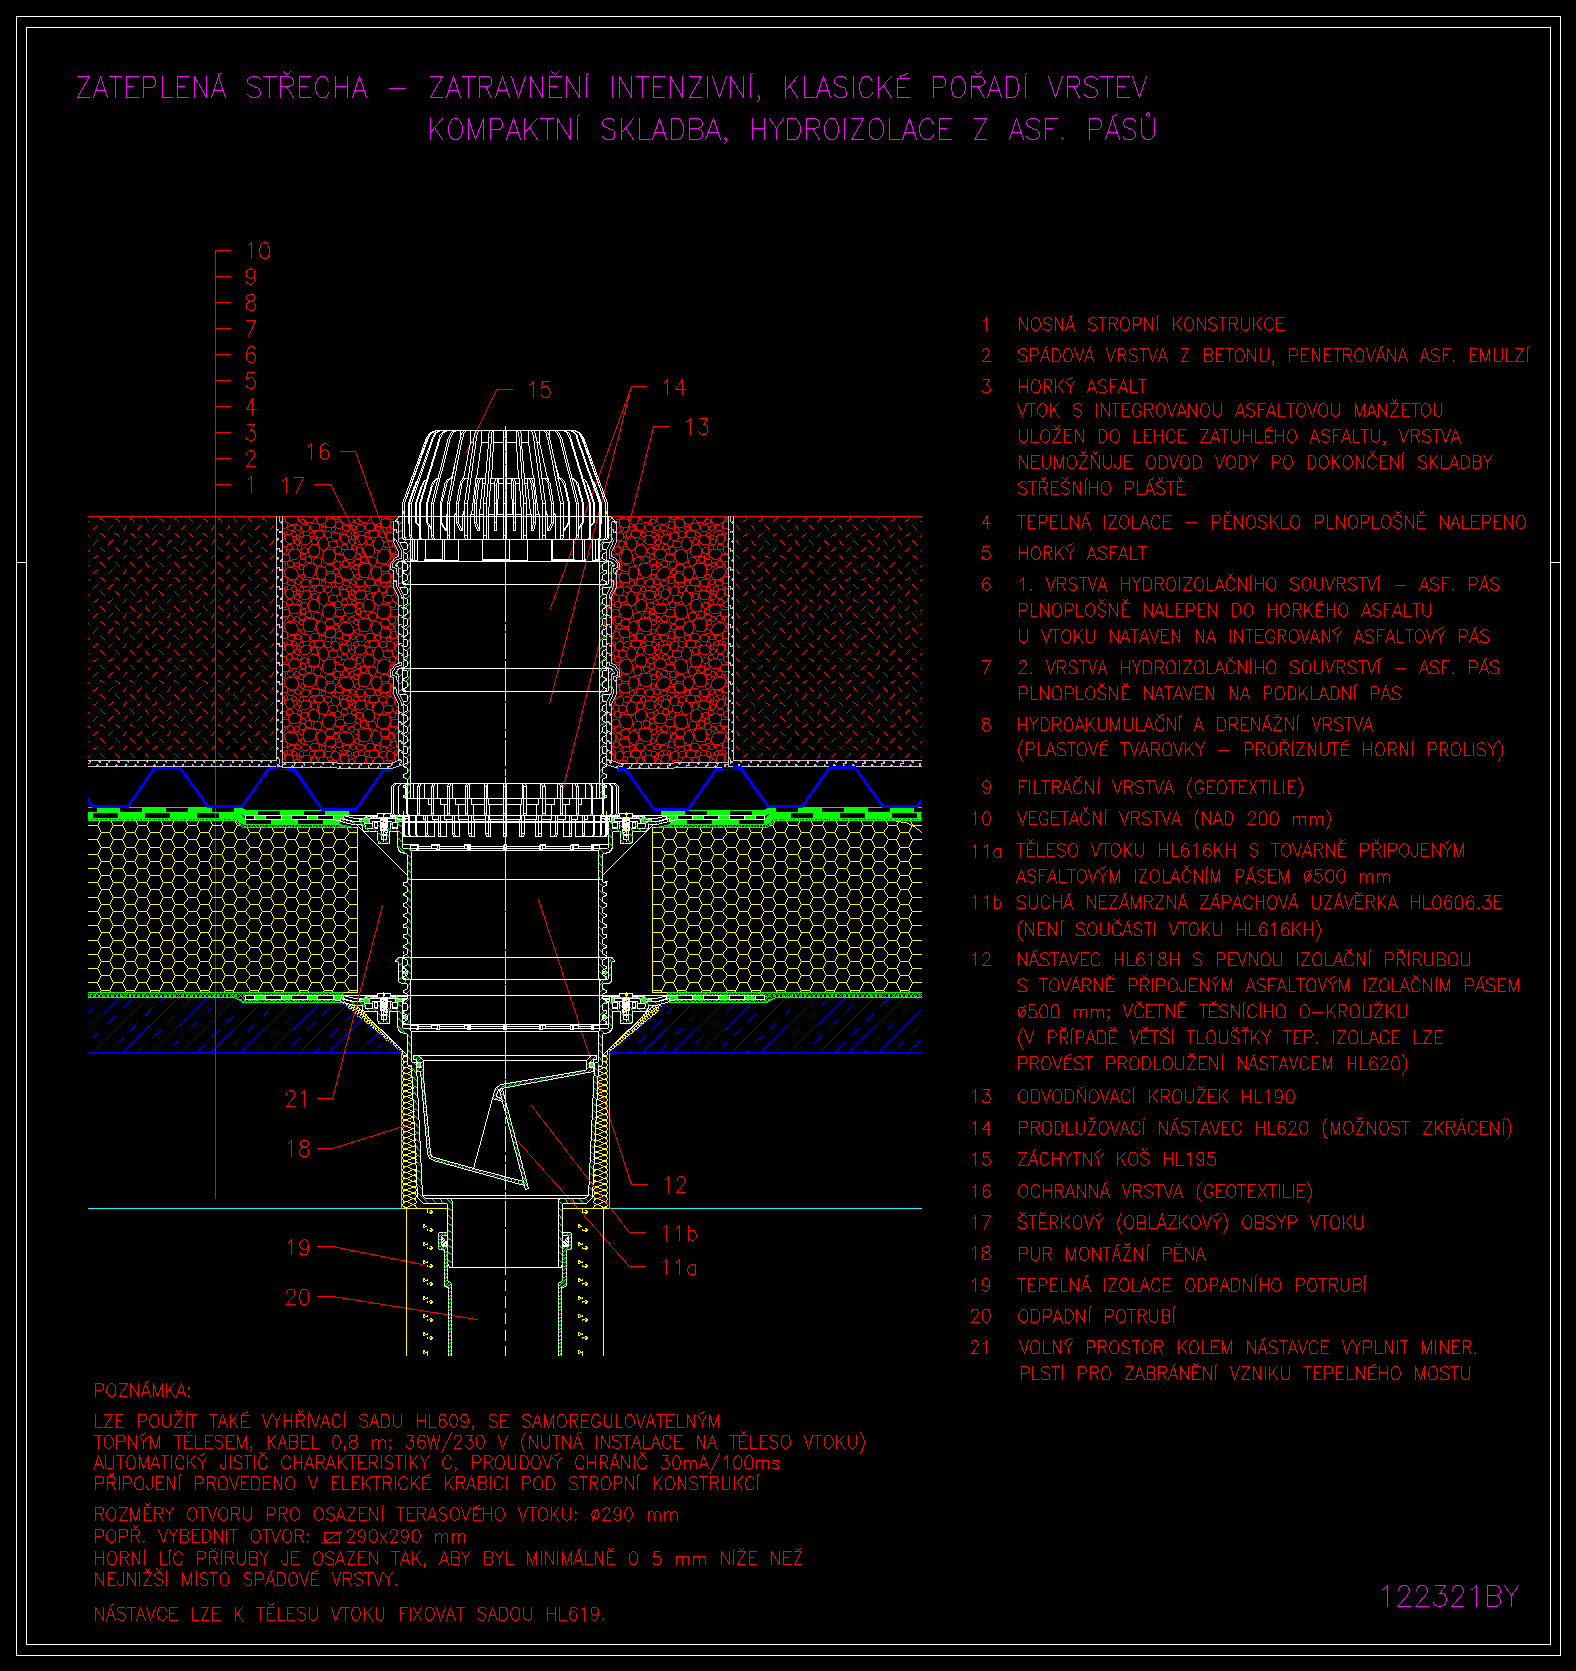Click legend text 'ŠTĚRKOVÝ (OBLÁZKOVÝ) OBSYP VTOKU'
This screenshot has height=1671, width=1576.
pos(1190,1223)
